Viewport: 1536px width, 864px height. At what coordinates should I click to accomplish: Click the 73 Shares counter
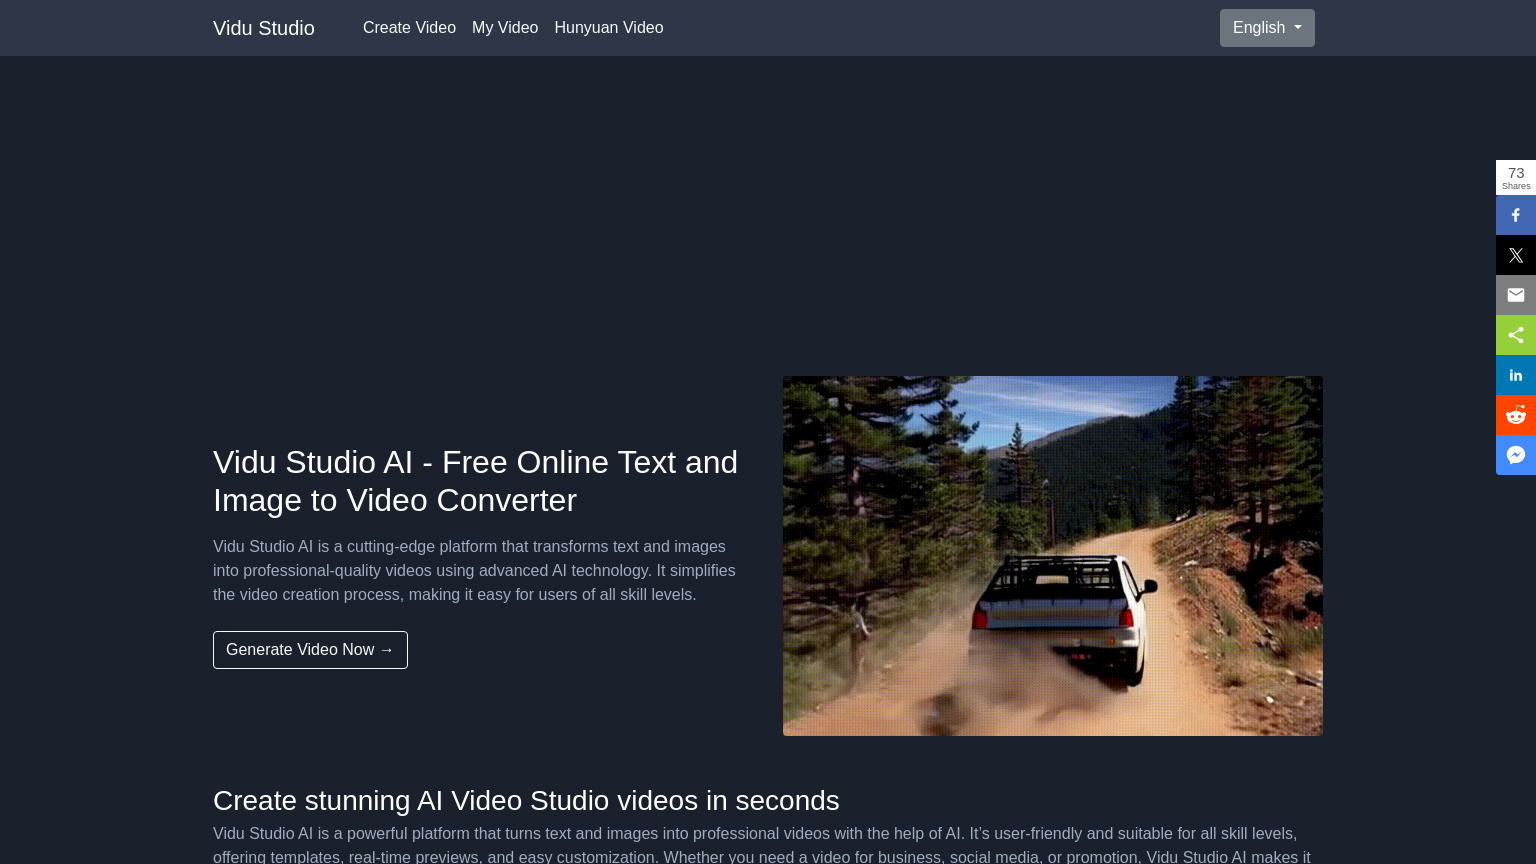point(1515,177)
